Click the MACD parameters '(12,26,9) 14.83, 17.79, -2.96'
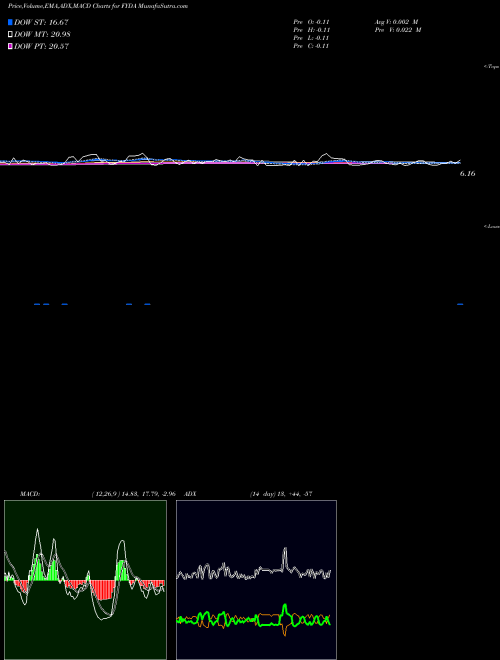This screenshot has width=500, height=660. coord(133,494)
